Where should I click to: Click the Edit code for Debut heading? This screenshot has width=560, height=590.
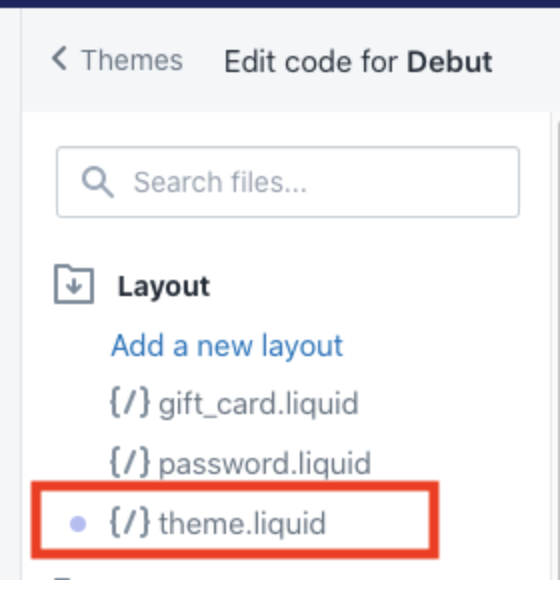point(358,62)
